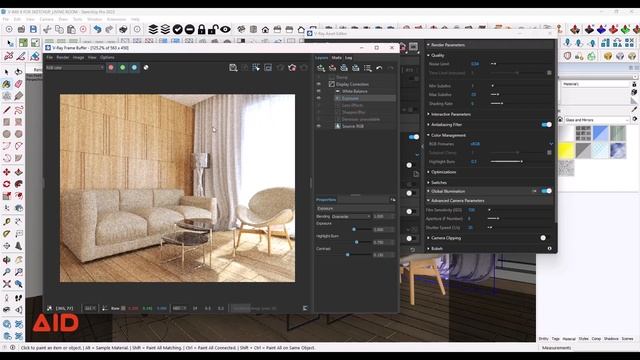640x360 pixels.
Task: Open the View menu in Frame Buffer
Action: coord(92,58)
